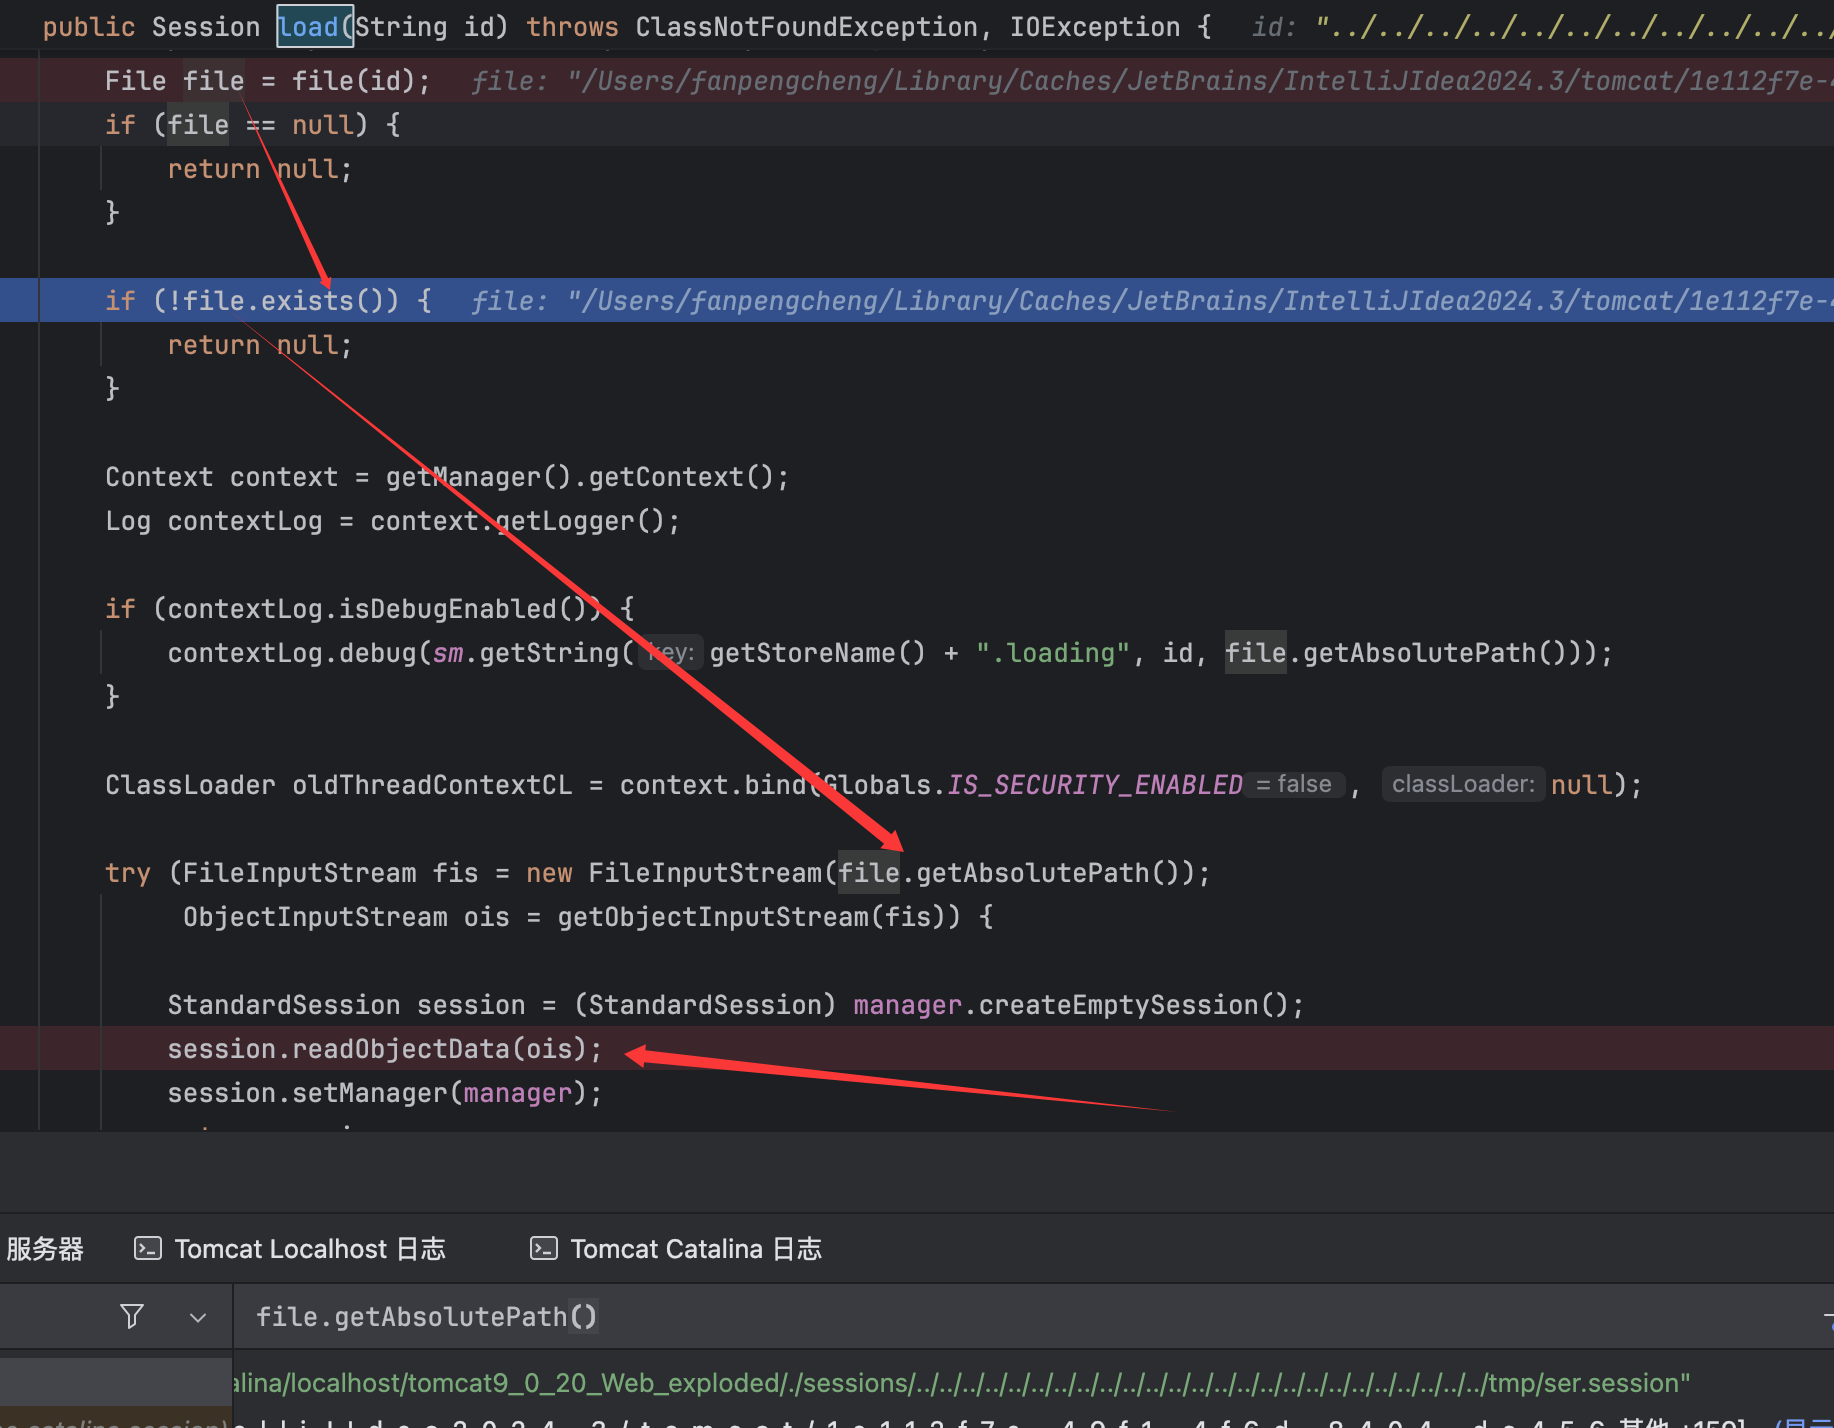Select the ser.session result path string
The image size is (1834, 1428).
(960, 1383)
